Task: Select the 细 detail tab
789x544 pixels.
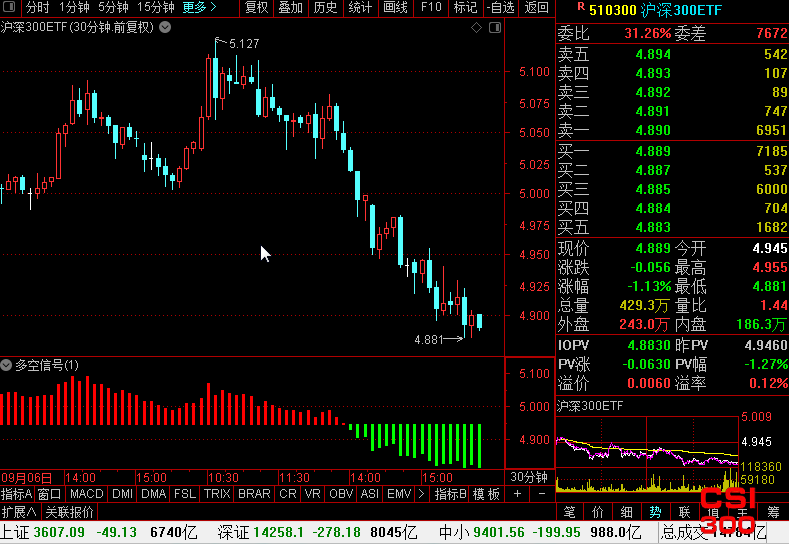Action: pos(626,512)
